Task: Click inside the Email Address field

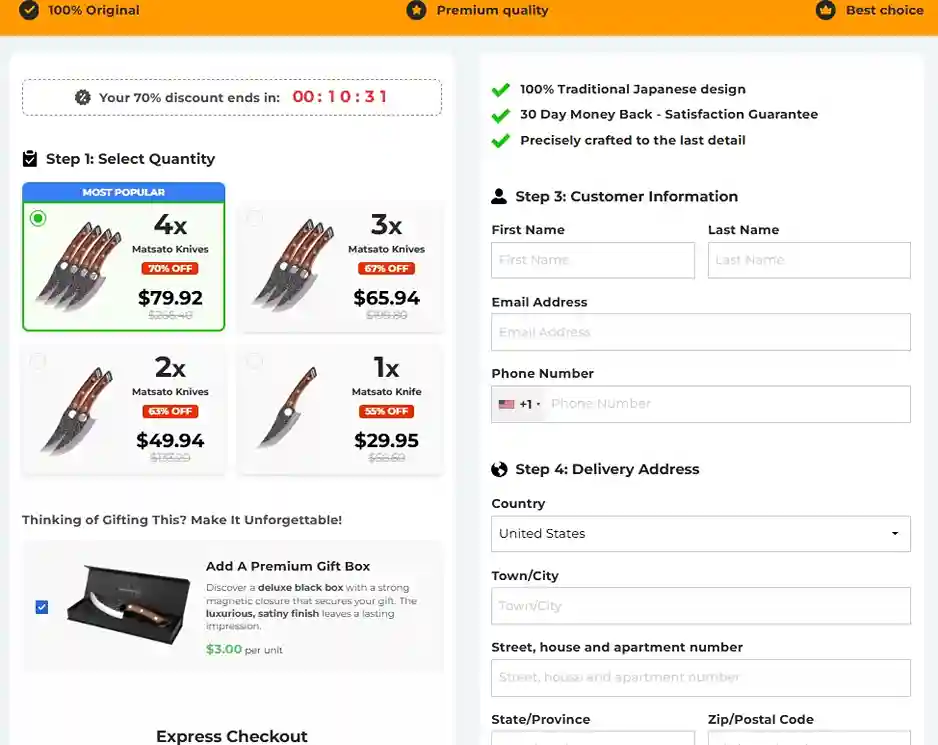Action: (700, 332)
